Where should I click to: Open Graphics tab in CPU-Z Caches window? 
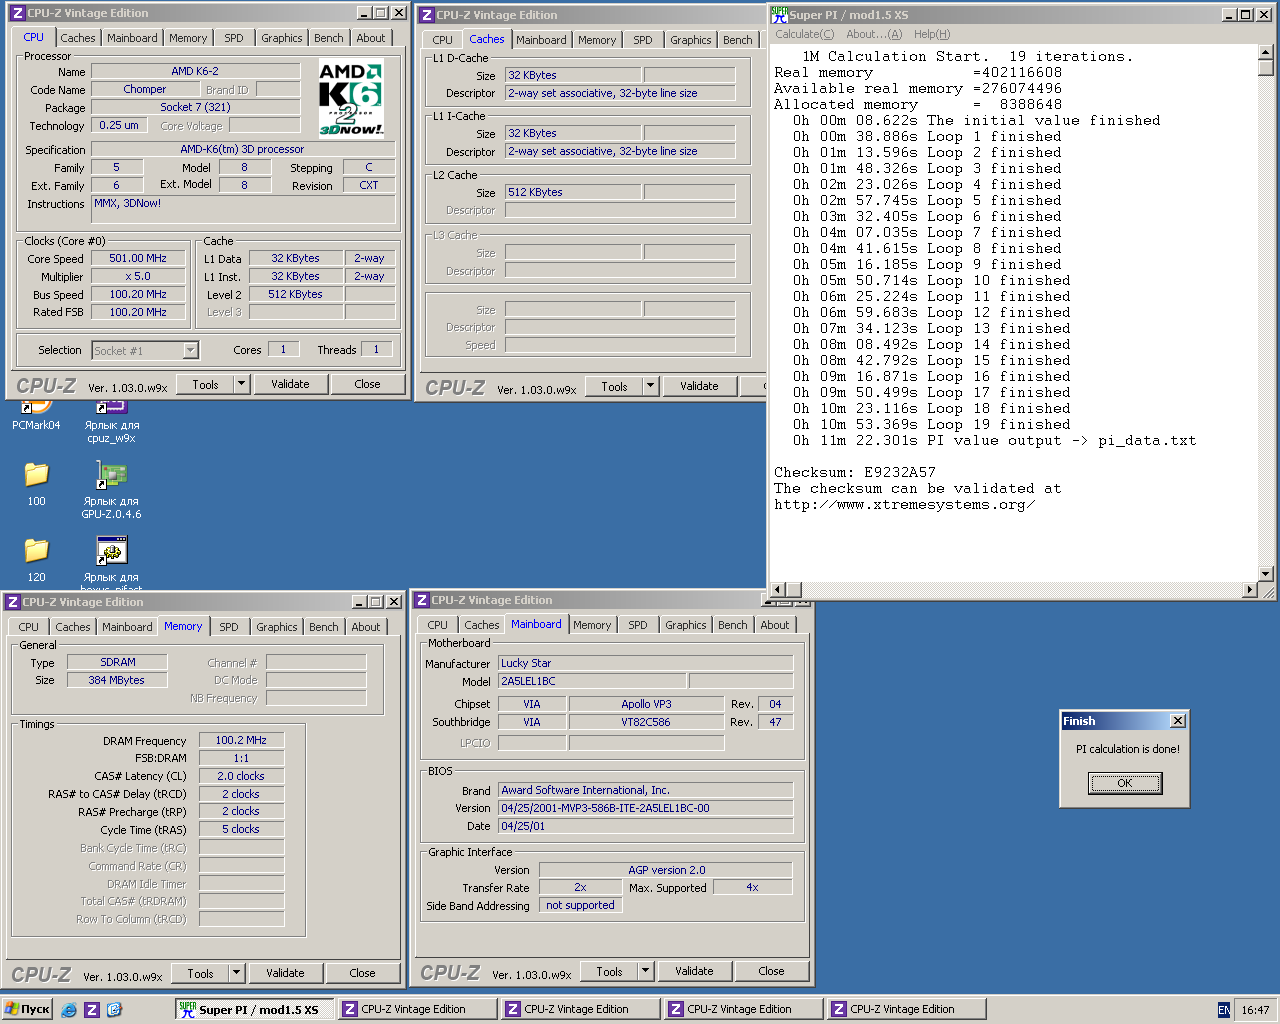[x=690, y=40]
